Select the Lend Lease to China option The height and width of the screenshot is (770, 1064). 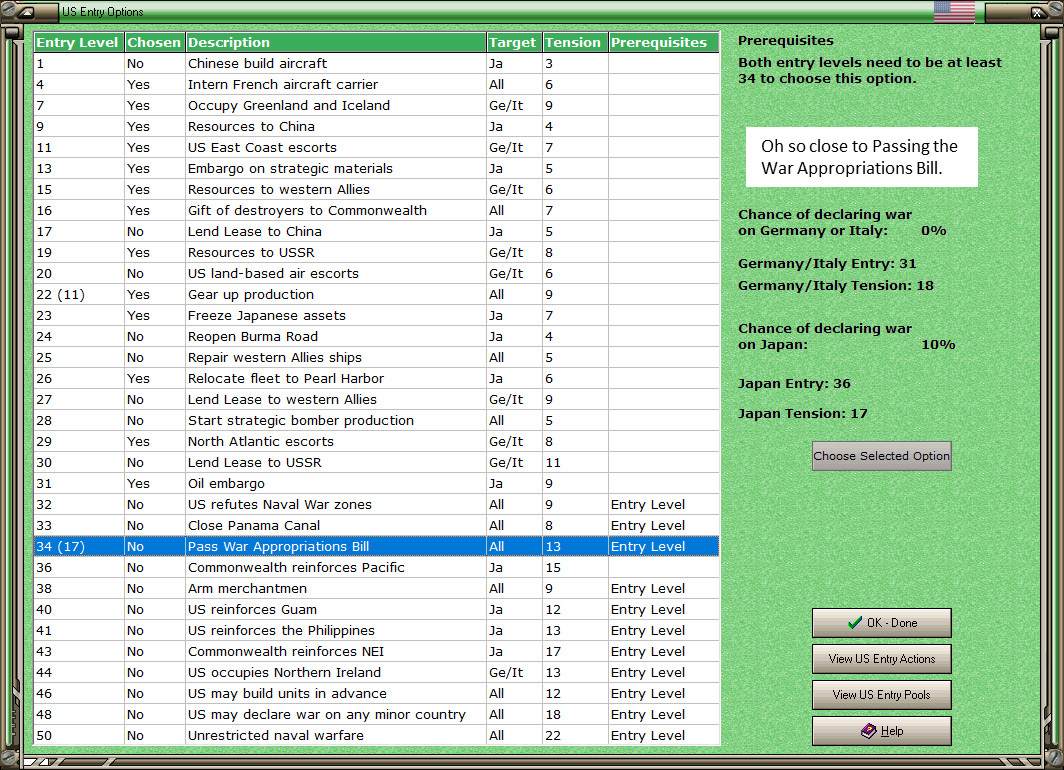click(377, 231)
